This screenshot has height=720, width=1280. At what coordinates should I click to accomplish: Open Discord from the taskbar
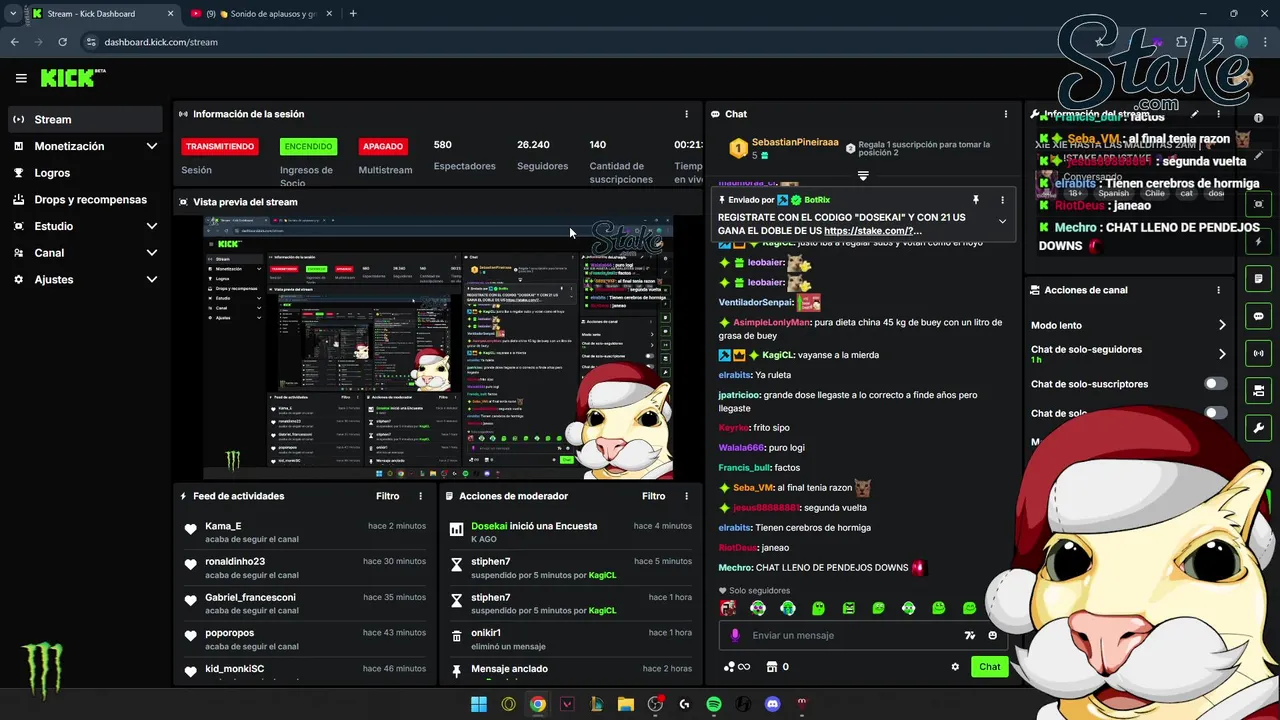(772, 704)
